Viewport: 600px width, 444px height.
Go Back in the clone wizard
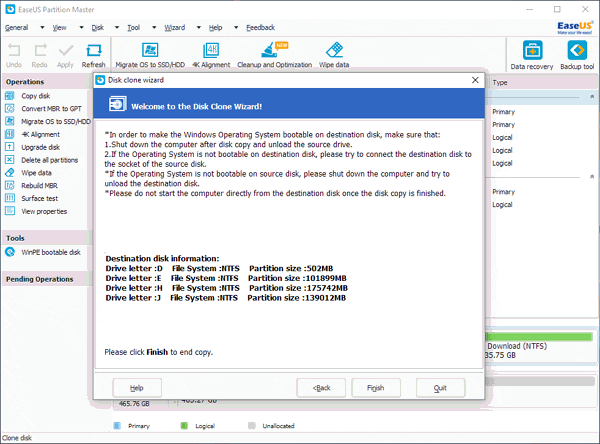(321, 388)
